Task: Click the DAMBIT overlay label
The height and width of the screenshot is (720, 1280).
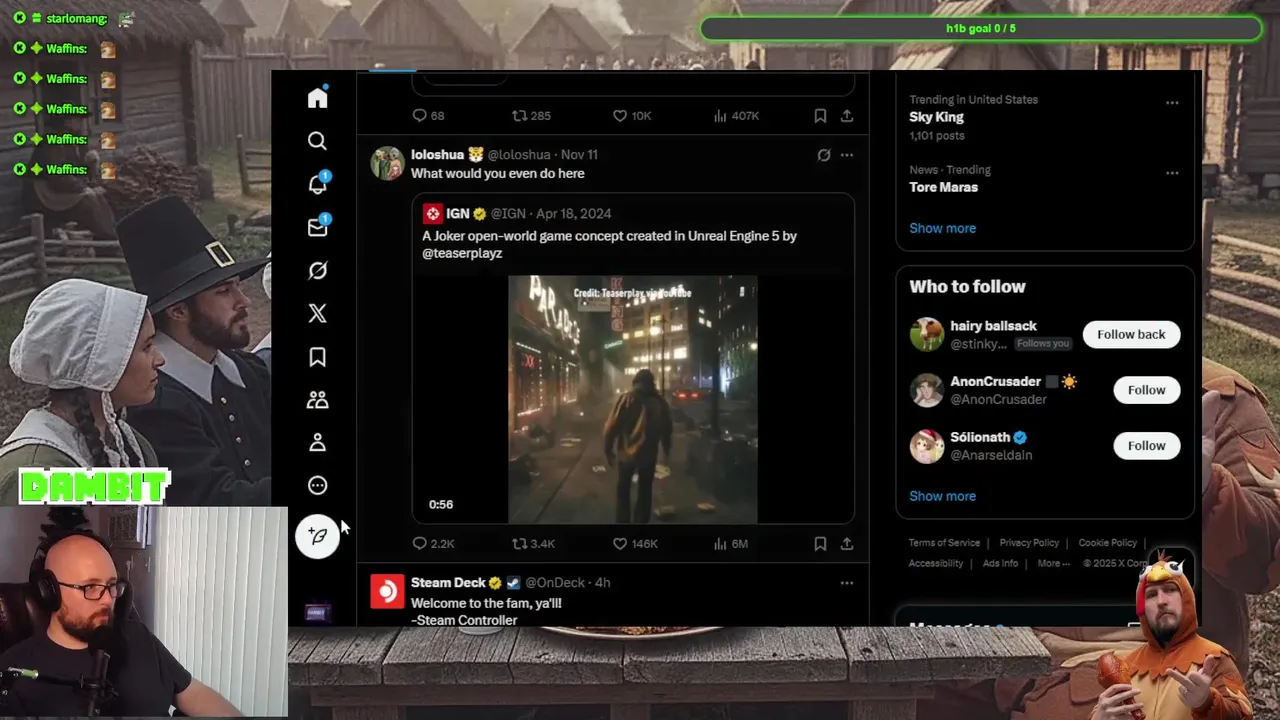Action: 95,488
